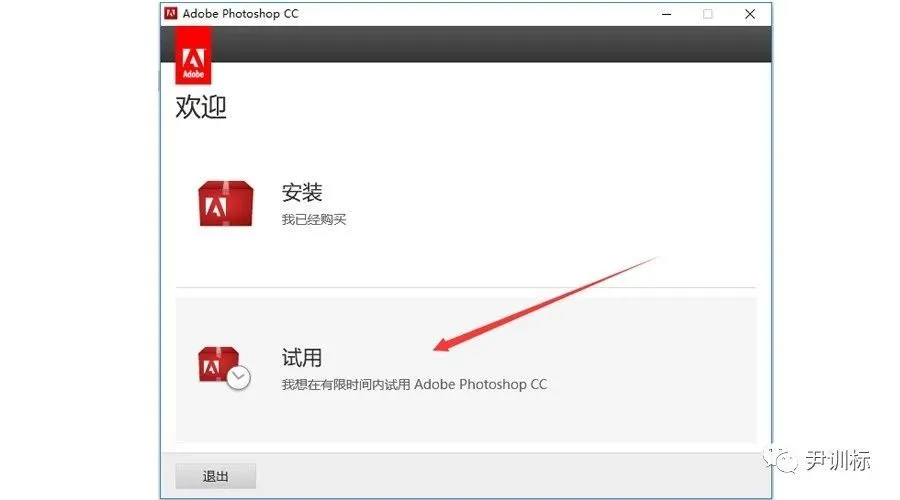Click the trial description mentioning Adobe Photoshop CC

414,384
